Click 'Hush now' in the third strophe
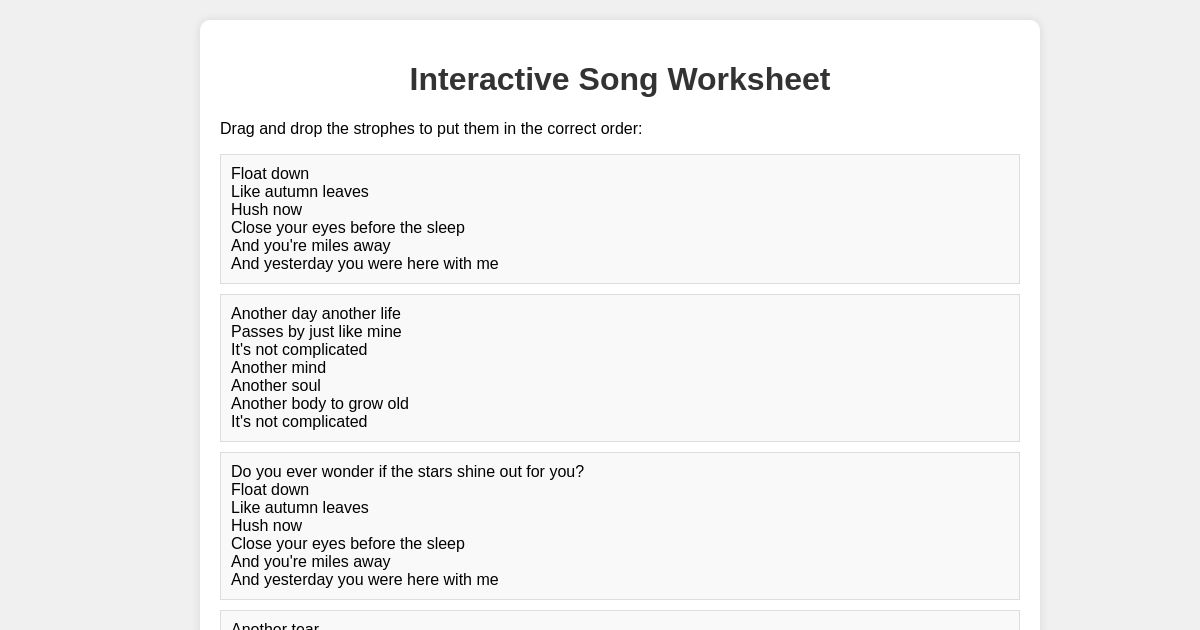This screenshot has height=630, width=1200. click(266, 525)
